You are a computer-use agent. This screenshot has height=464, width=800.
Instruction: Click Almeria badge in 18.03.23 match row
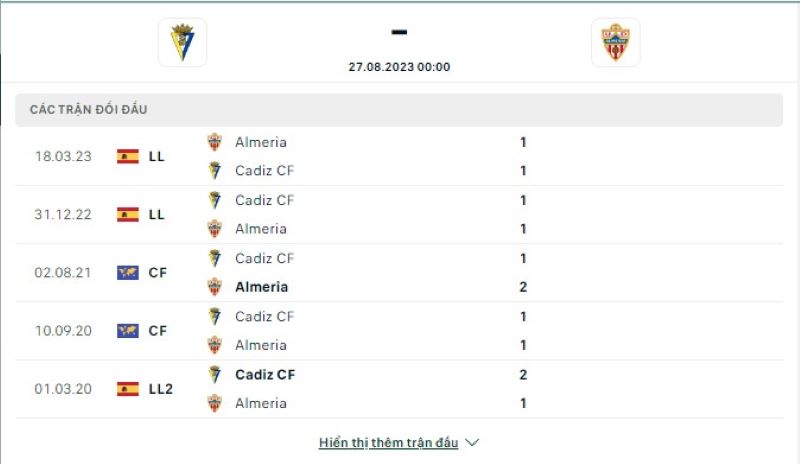(214, 142)
